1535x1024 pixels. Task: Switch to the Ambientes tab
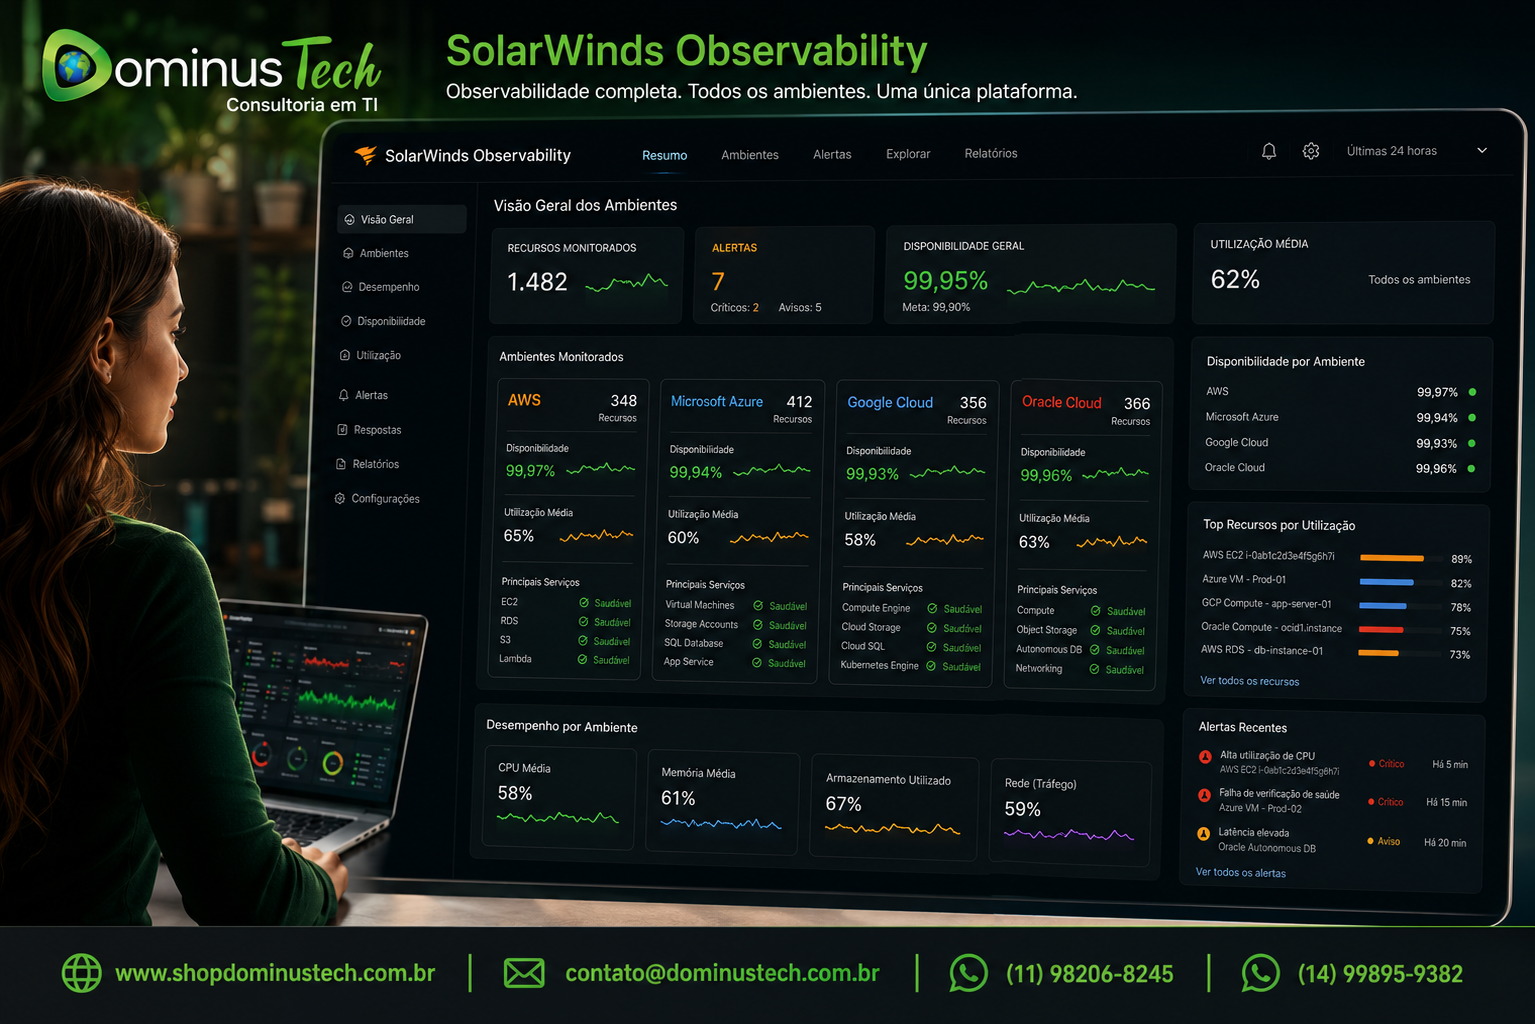click(x=749, y=155)
